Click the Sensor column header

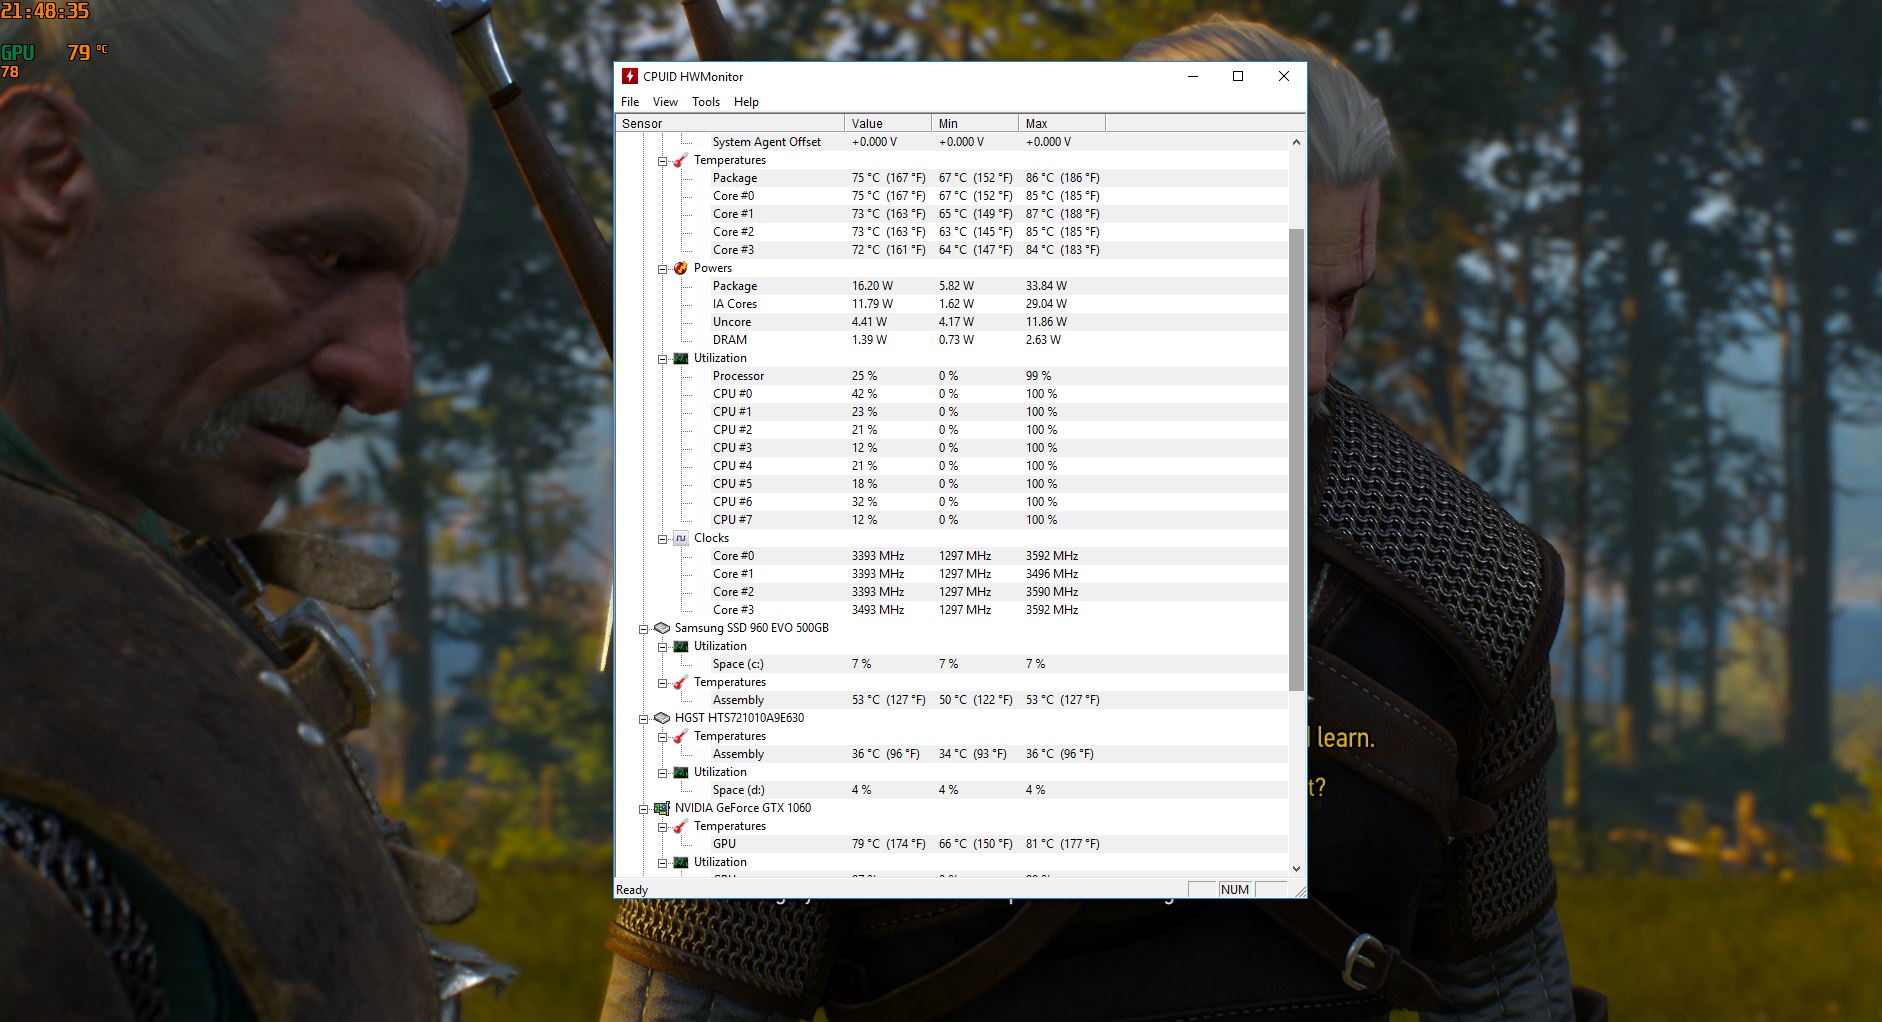click(730, 124)
